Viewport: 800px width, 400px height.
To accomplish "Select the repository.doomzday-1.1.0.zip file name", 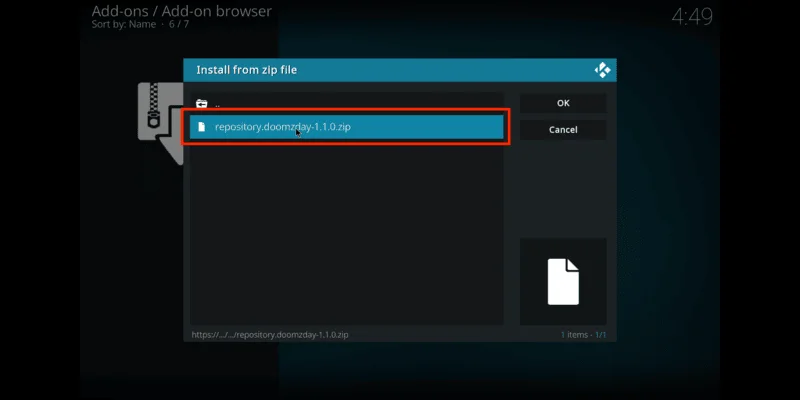I will (x=282, y=127).
